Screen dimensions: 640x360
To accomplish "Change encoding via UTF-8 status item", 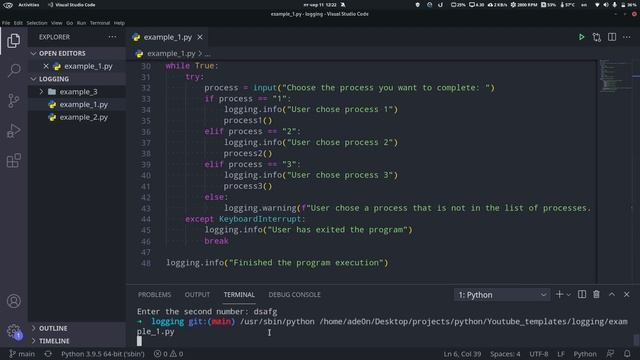I will 539,354.
